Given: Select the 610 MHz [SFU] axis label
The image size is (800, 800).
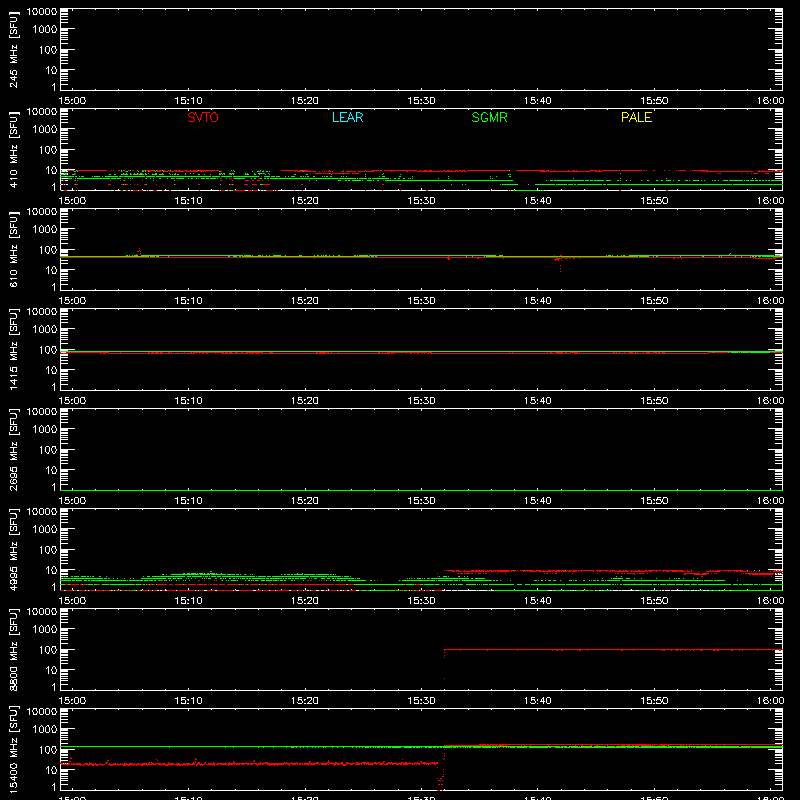Looking at the screenshot, I should [x=13, y=250].
